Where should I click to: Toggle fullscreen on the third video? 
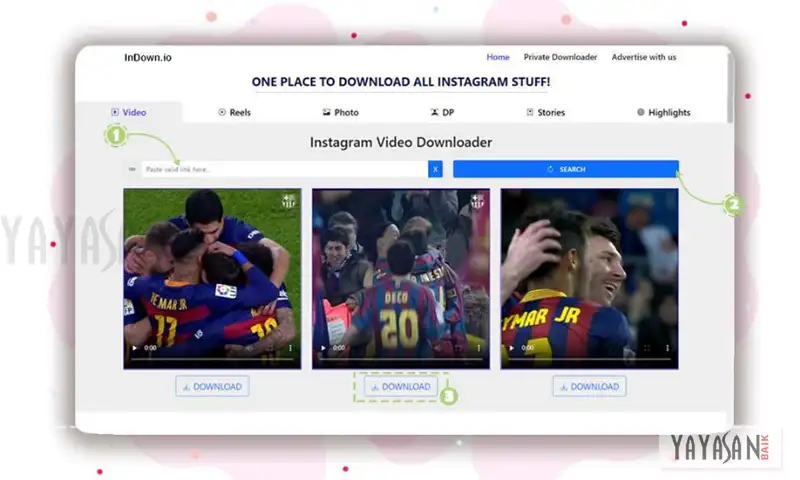[647, 348]
